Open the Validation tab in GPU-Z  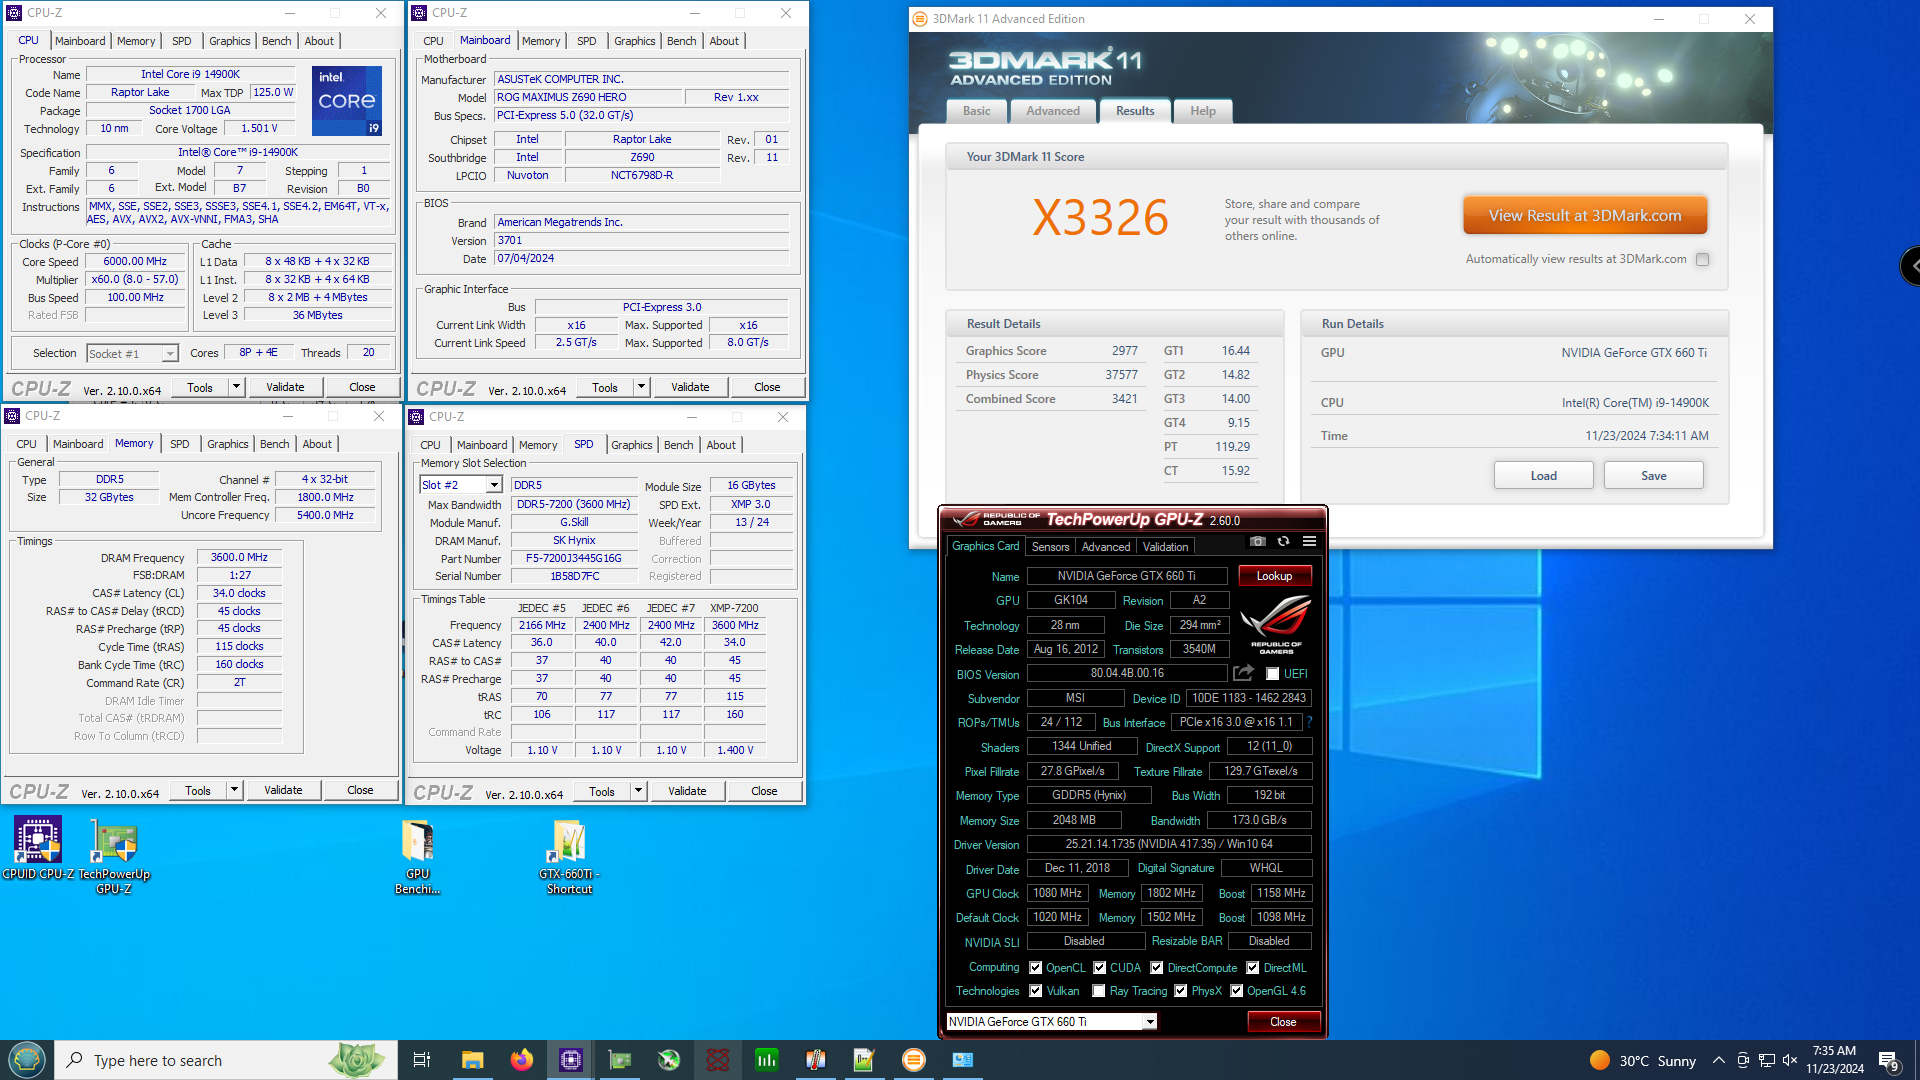(1166, 547)
